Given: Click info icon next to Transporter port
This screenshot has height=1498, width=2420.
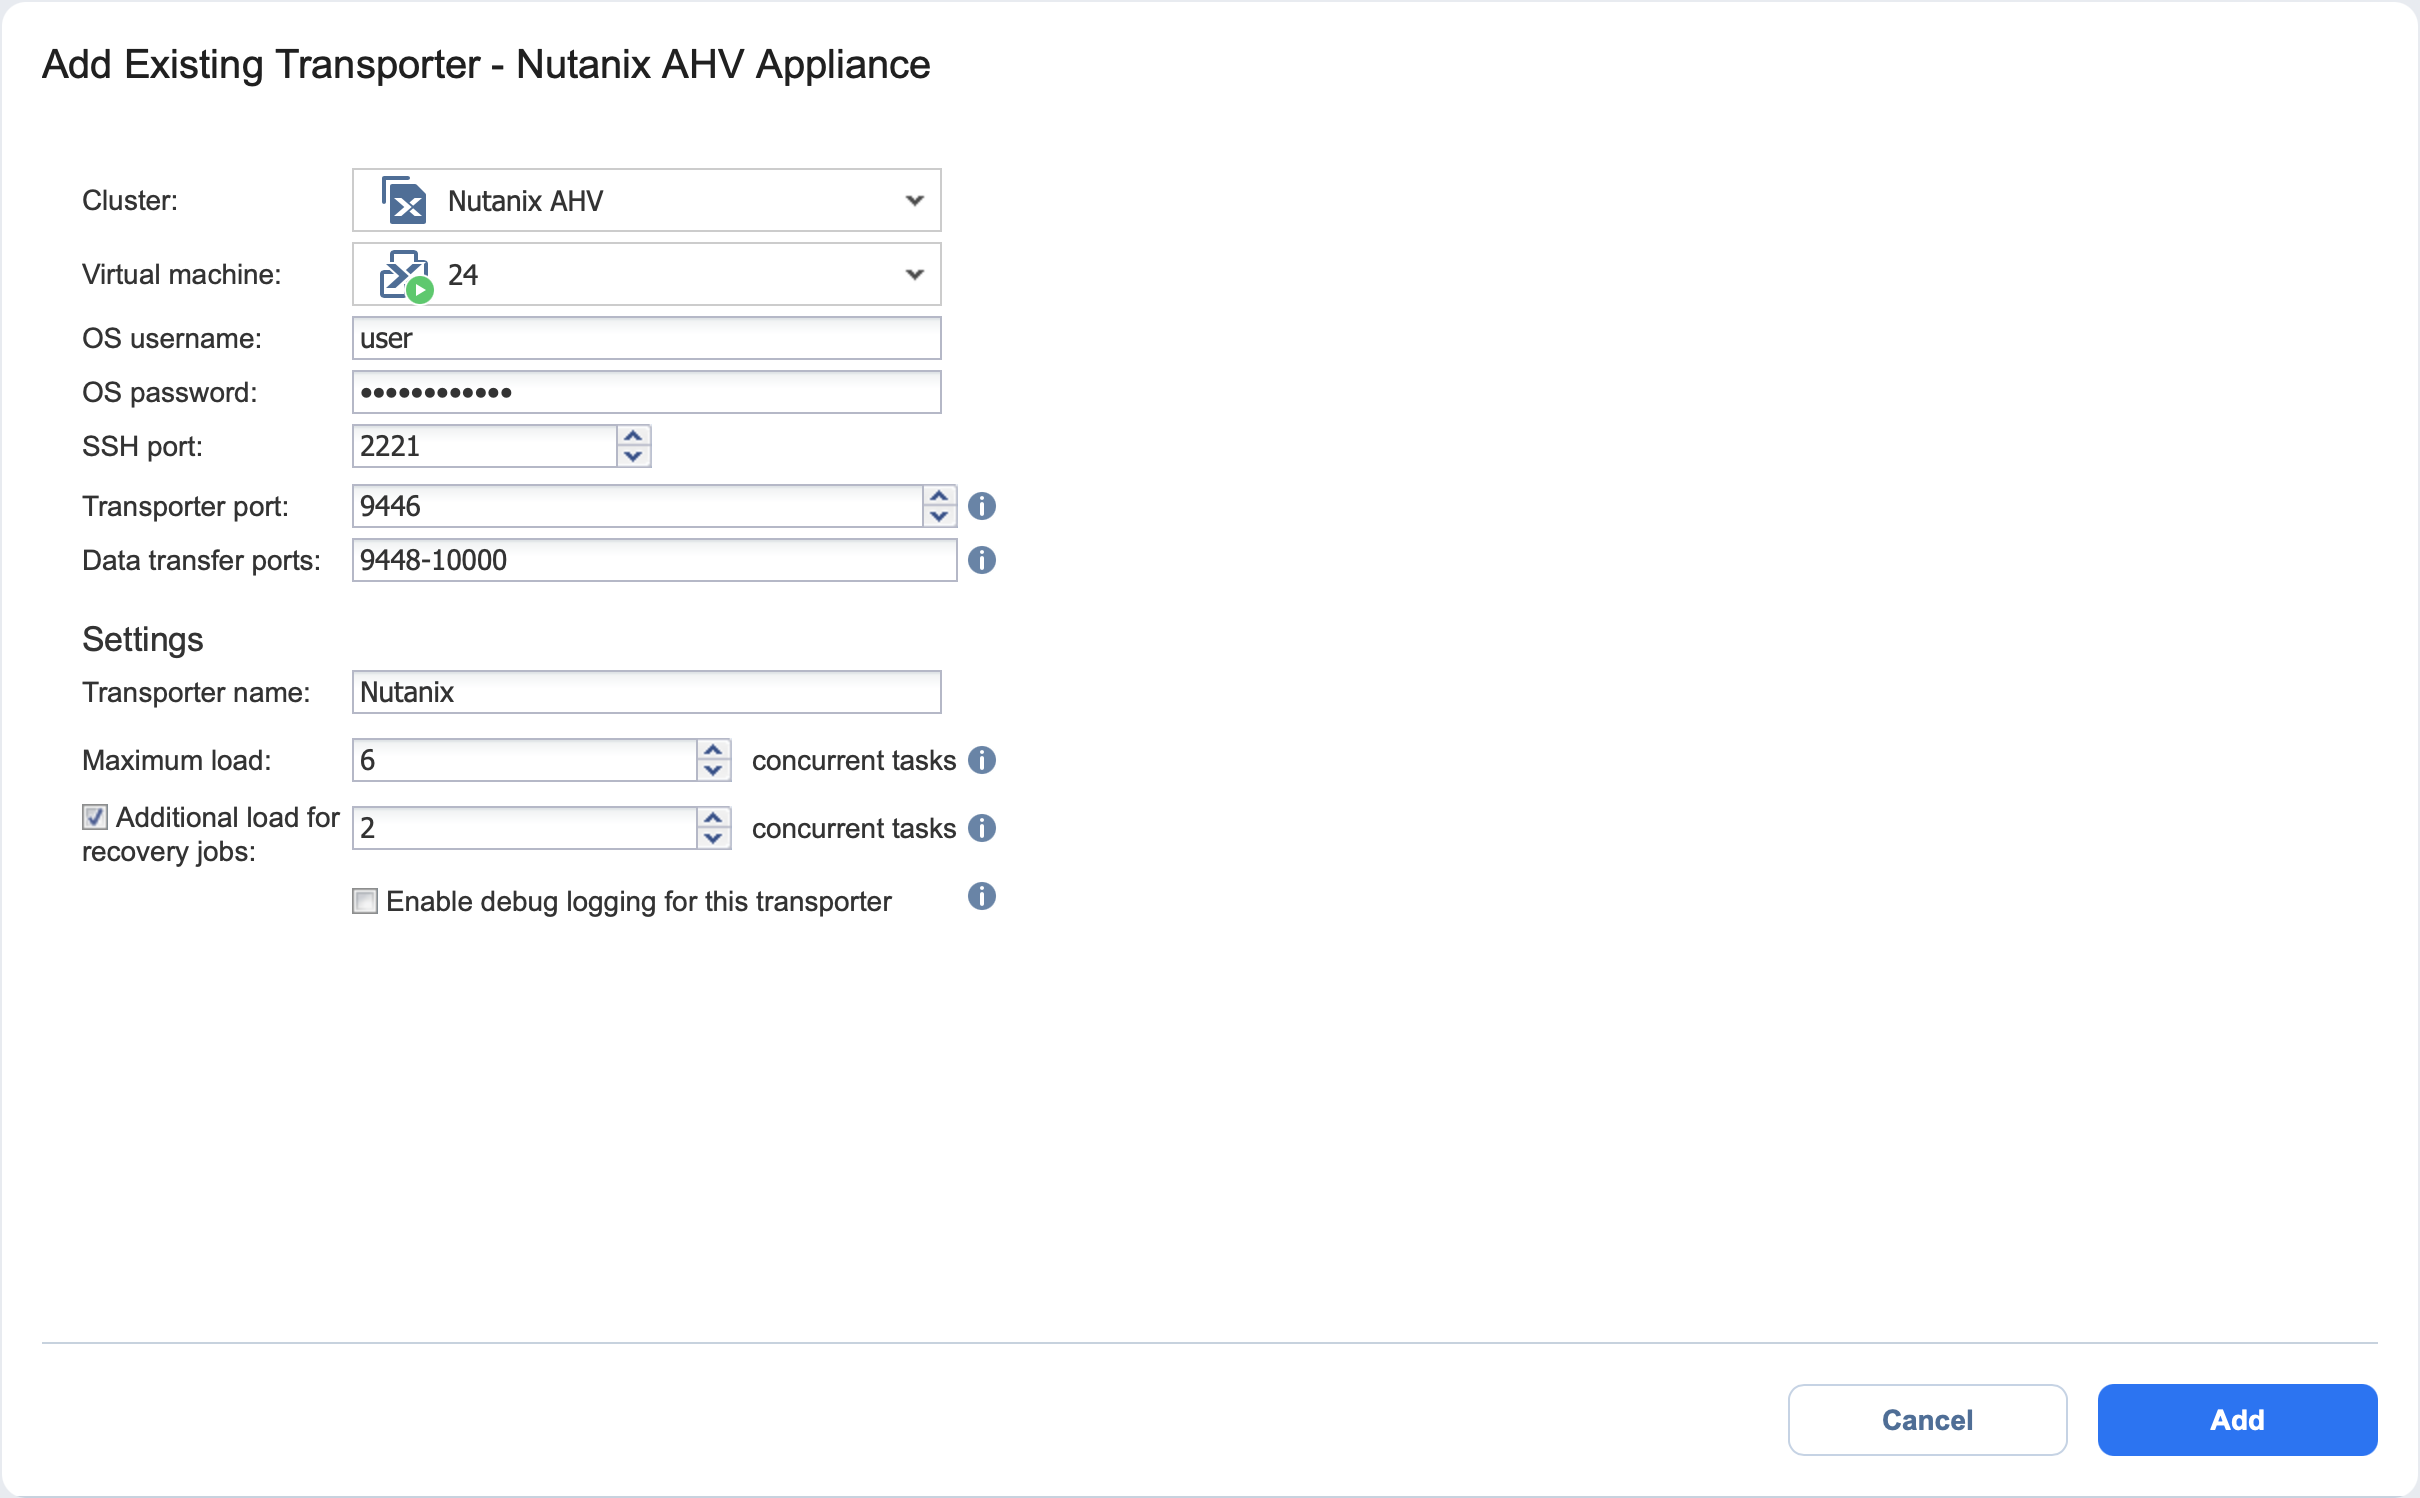Looking at the screenshot, I should click(x=981, y=506).
